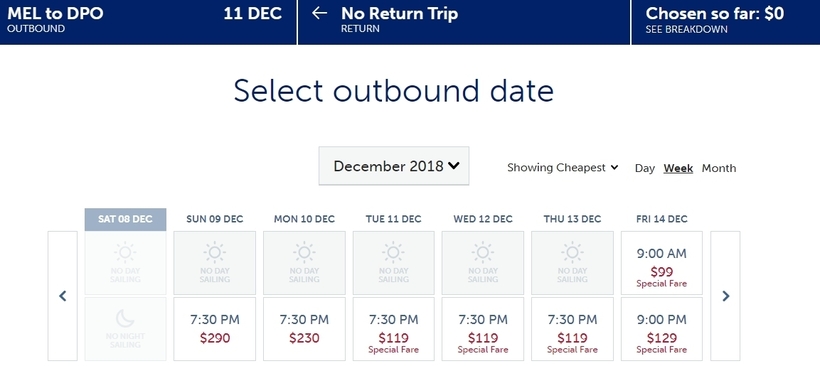Open the December 2018 month dropdown
The image size is (820, 366).
point(394,166)
